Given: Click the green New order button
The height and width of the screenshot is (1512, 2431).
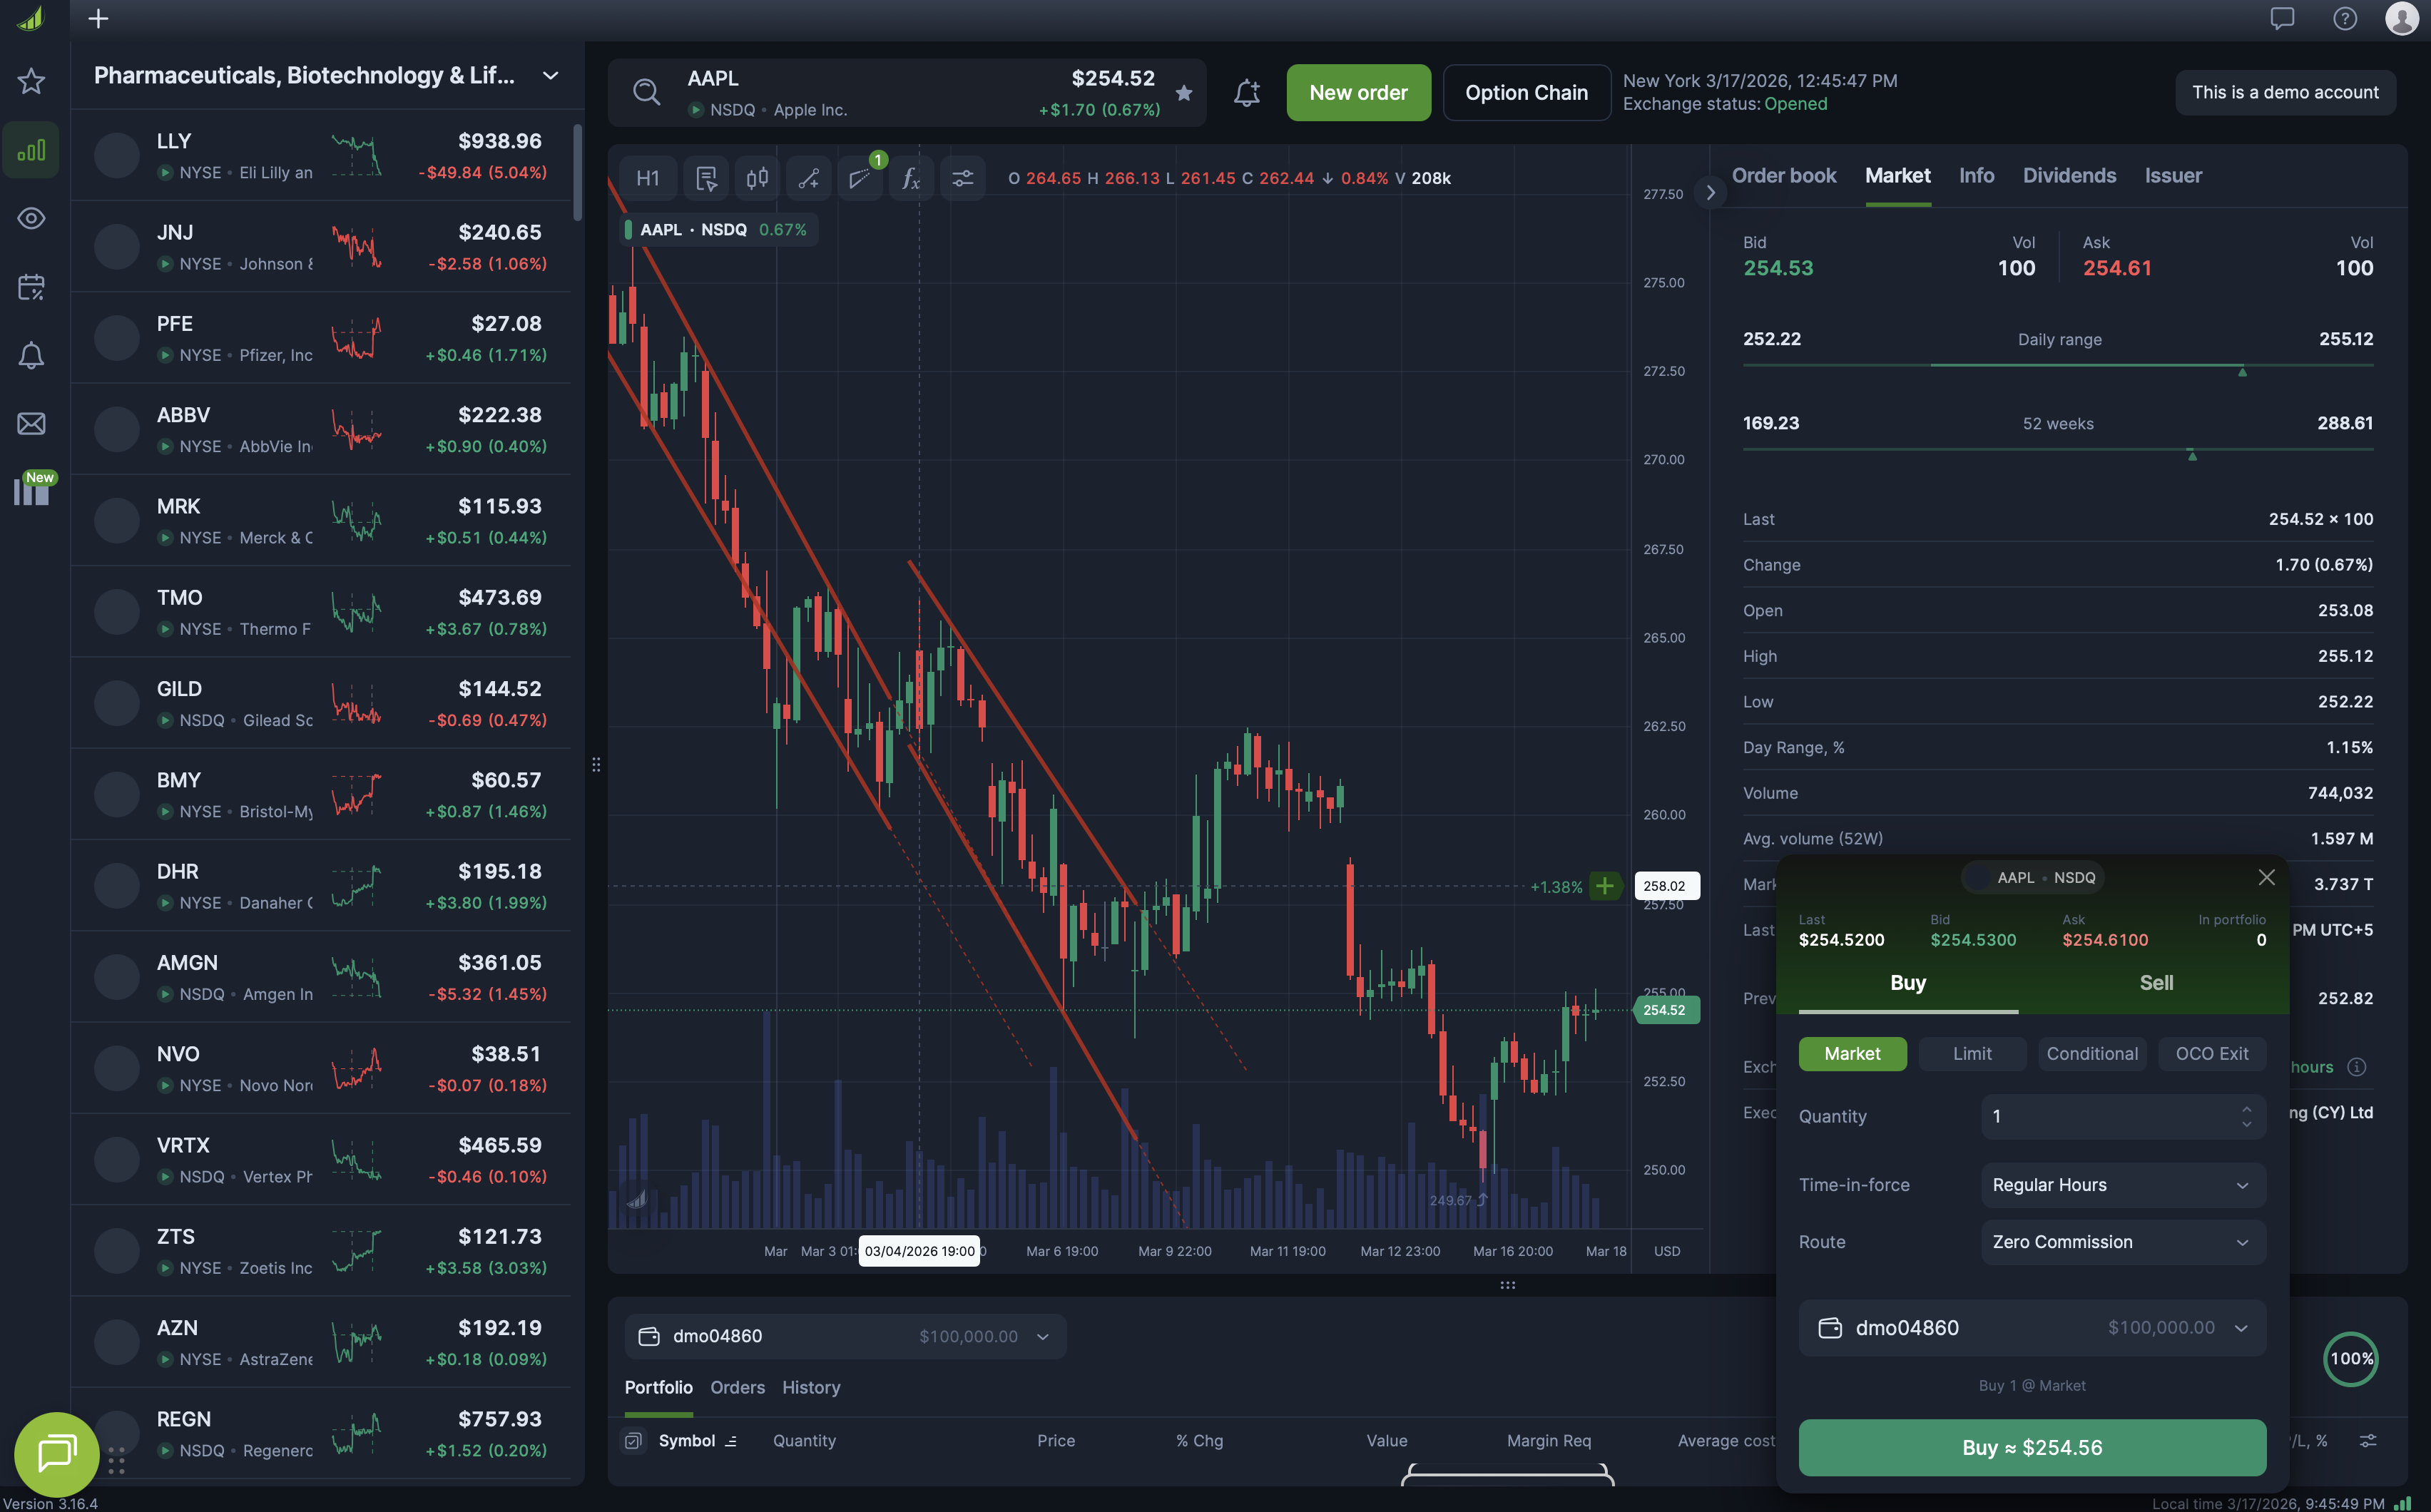Looking at the screenshot, I should pyautogui.click(x=1357, y=93).
